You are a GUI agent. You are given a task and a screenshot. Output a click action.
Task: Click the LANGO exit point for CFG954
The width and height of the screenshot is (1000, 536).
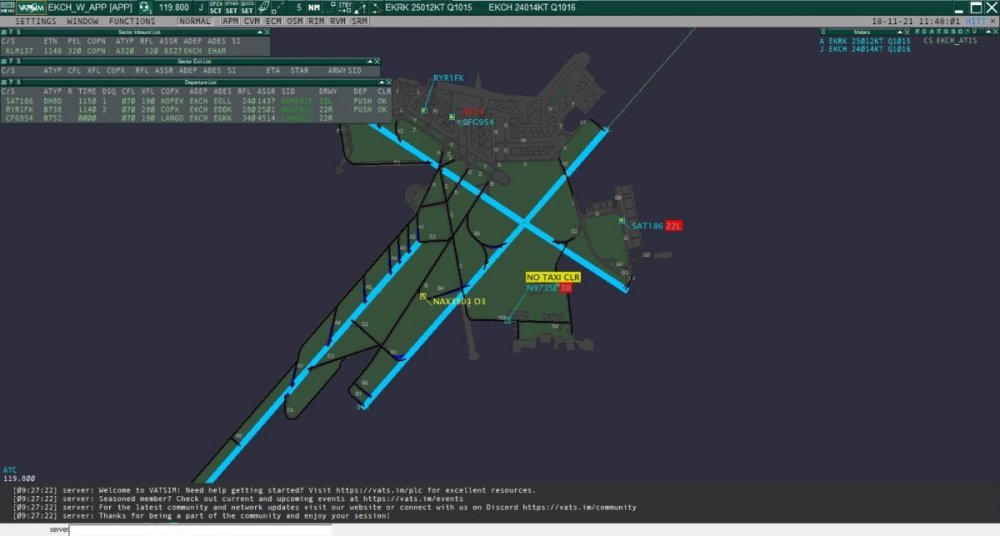[x=172, y=118]
